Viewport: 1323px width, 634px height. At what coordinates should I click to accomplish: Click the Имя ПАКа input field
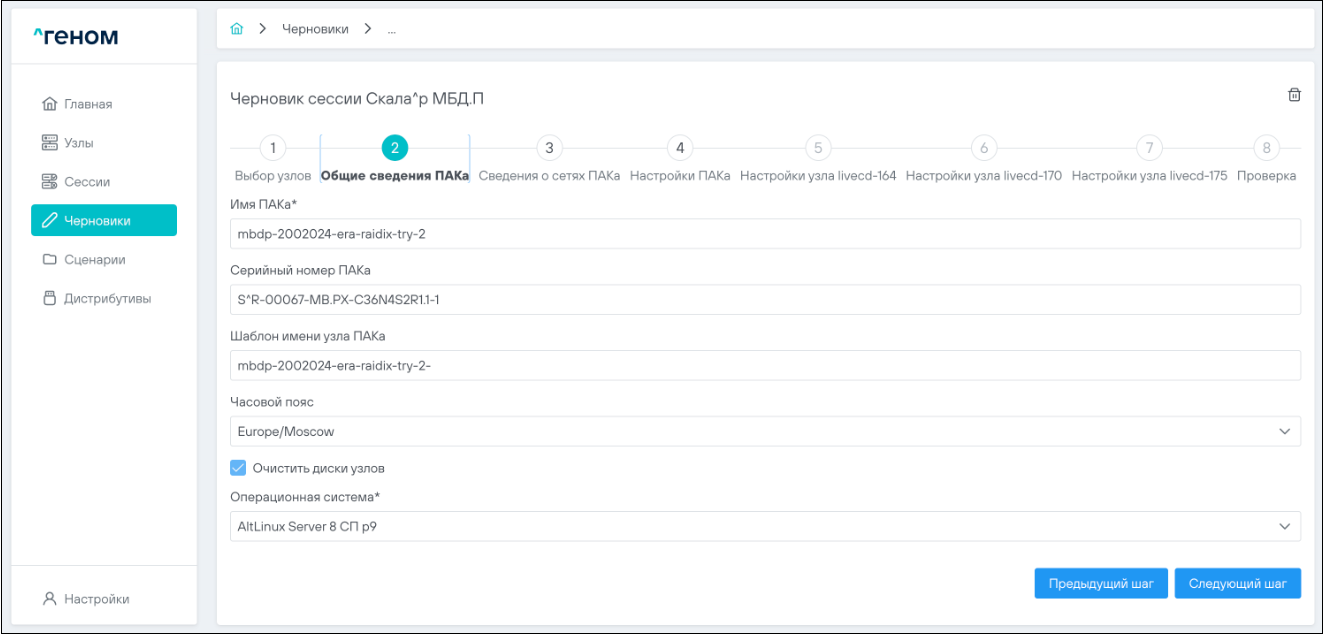(x=764, y=234)
